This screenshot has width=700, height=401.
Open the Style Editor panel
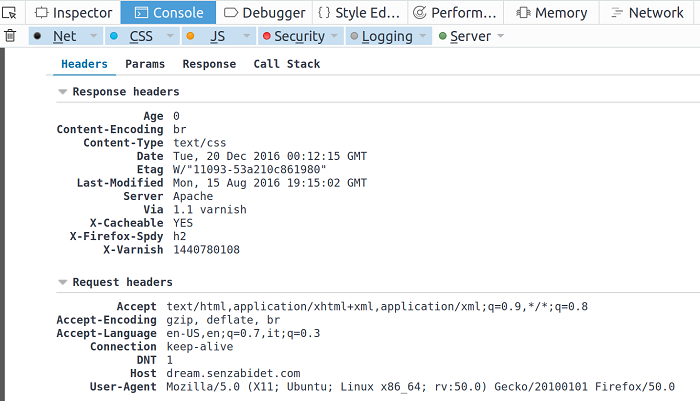358,13
